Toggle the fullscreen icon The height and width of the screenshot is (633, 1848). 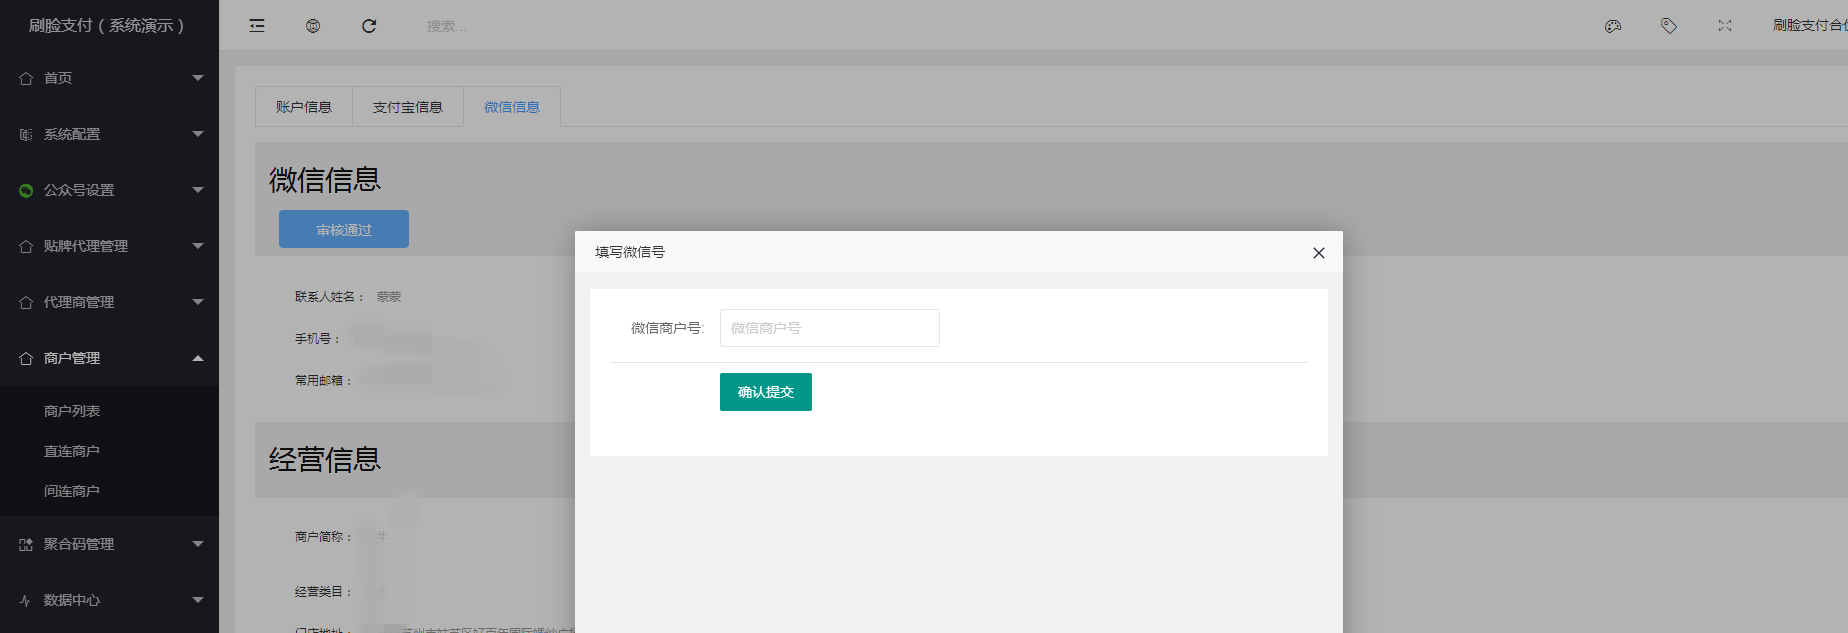1725,26
